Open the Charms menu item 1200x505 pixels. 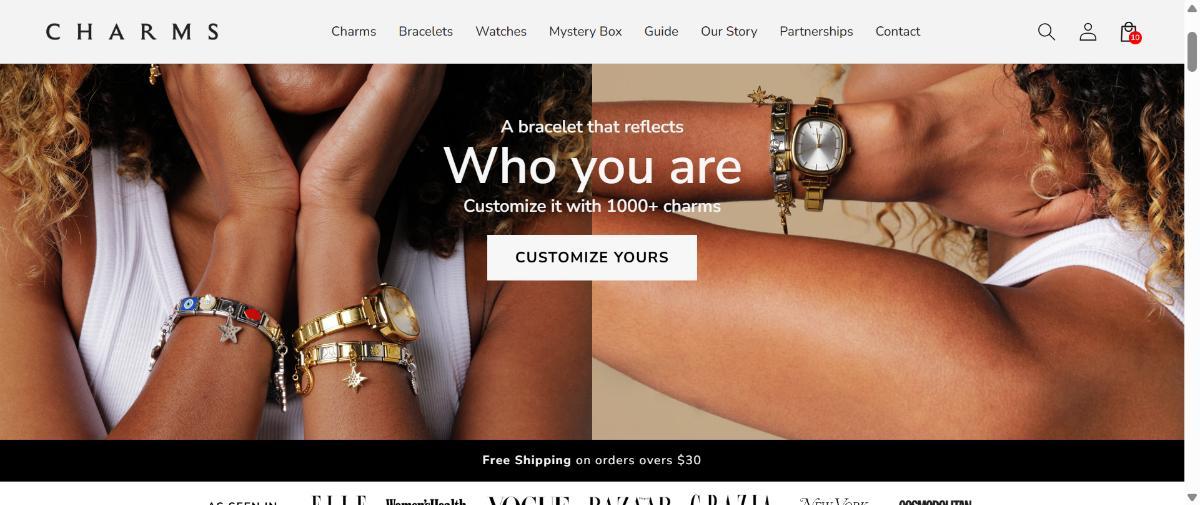tap(354, 32)
